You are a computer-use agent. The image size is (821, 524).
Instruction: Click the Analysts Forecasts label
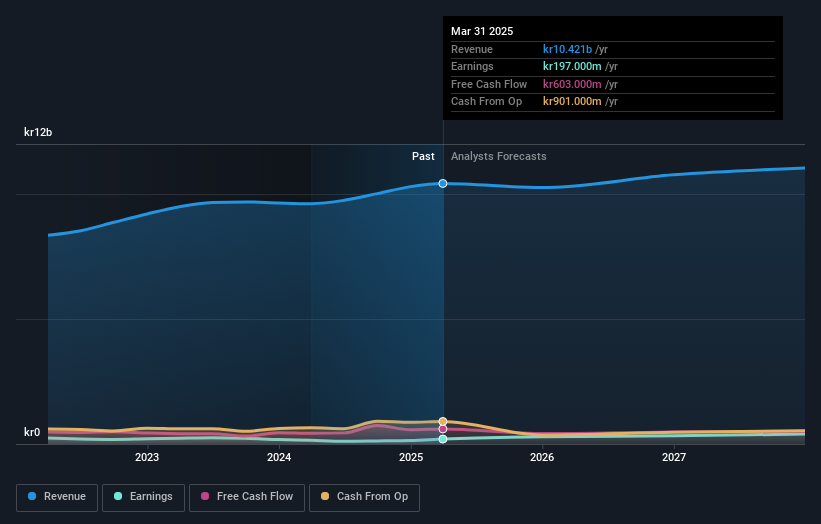coord(498,156)
